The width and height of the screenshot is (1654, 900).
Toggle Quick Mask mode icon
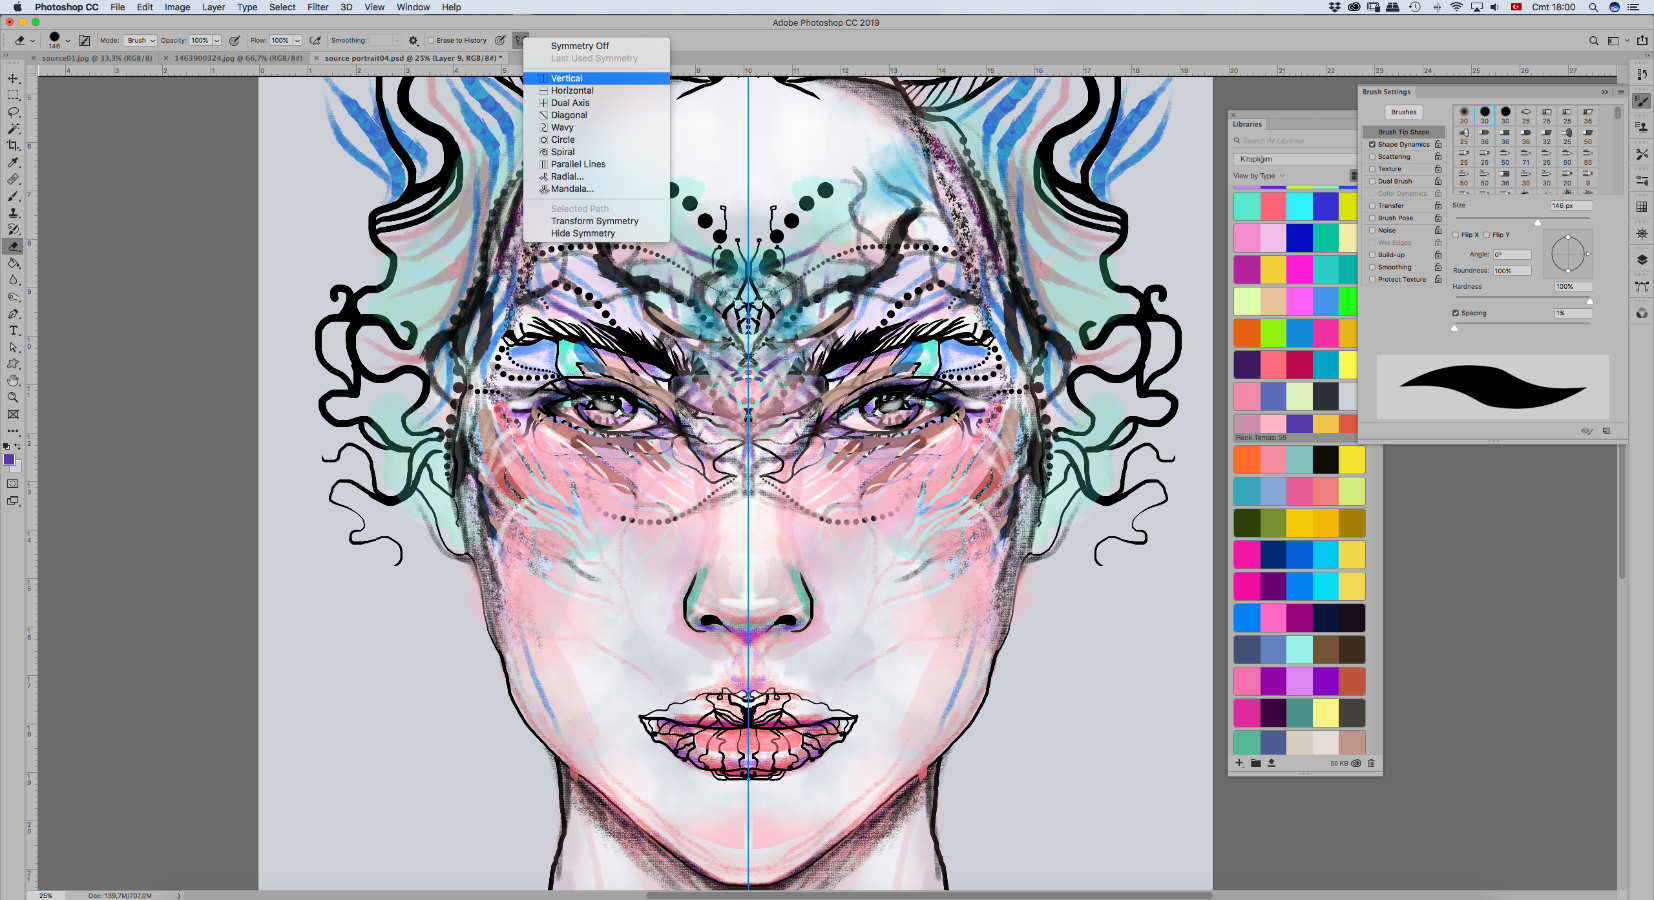pyautogui.click(x=13, y=484)
